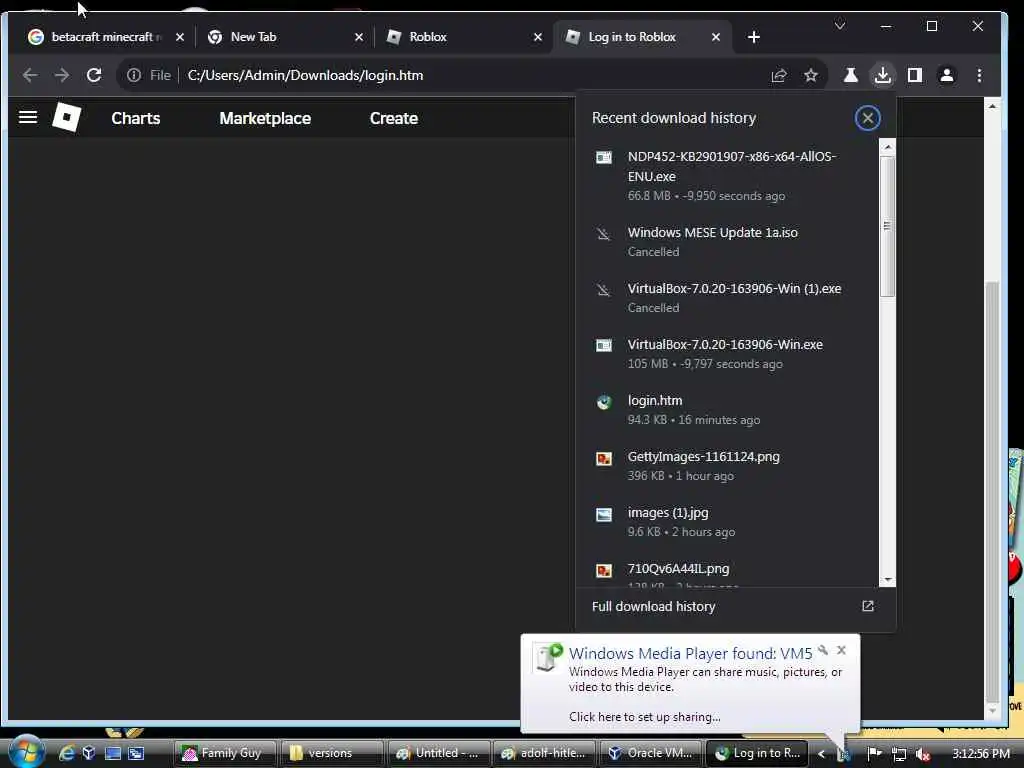This screenshot has width=1024, height=768.
Task: Switch to Family Guy taskbar window
Action: coord(225,753)
